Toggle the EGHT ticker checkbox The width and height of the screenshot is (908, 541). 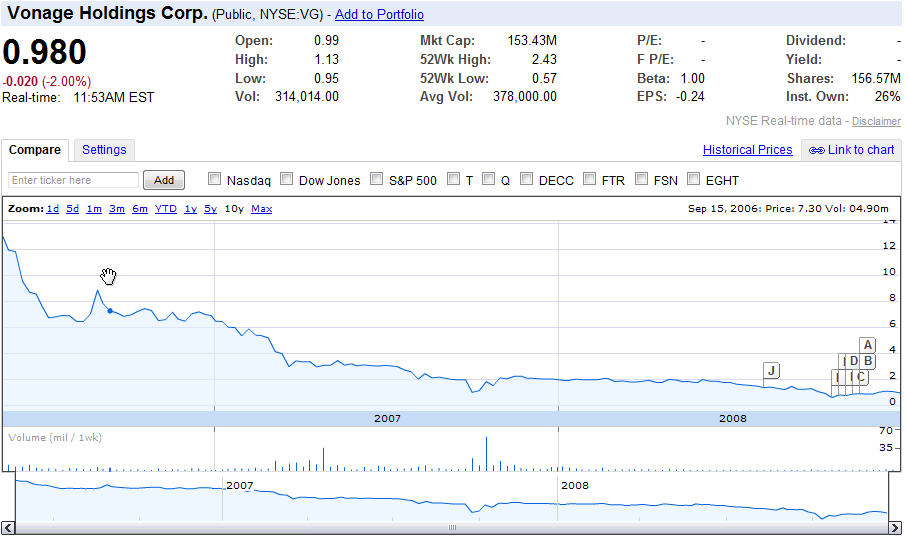[693, 180]
